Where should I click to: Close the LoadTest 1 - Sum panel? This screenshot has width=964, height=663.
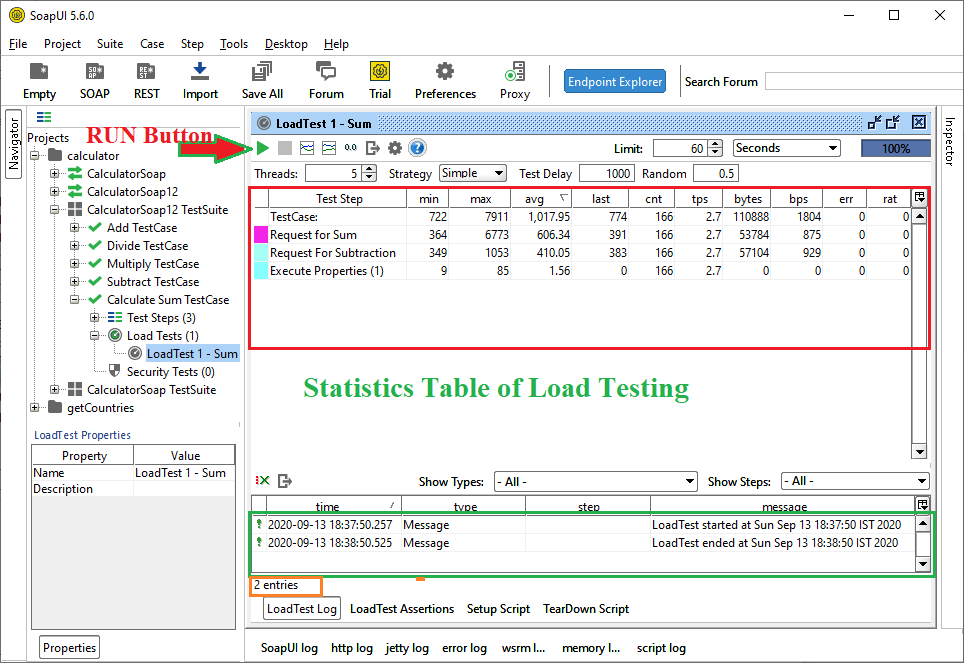[x=919, y=122]
